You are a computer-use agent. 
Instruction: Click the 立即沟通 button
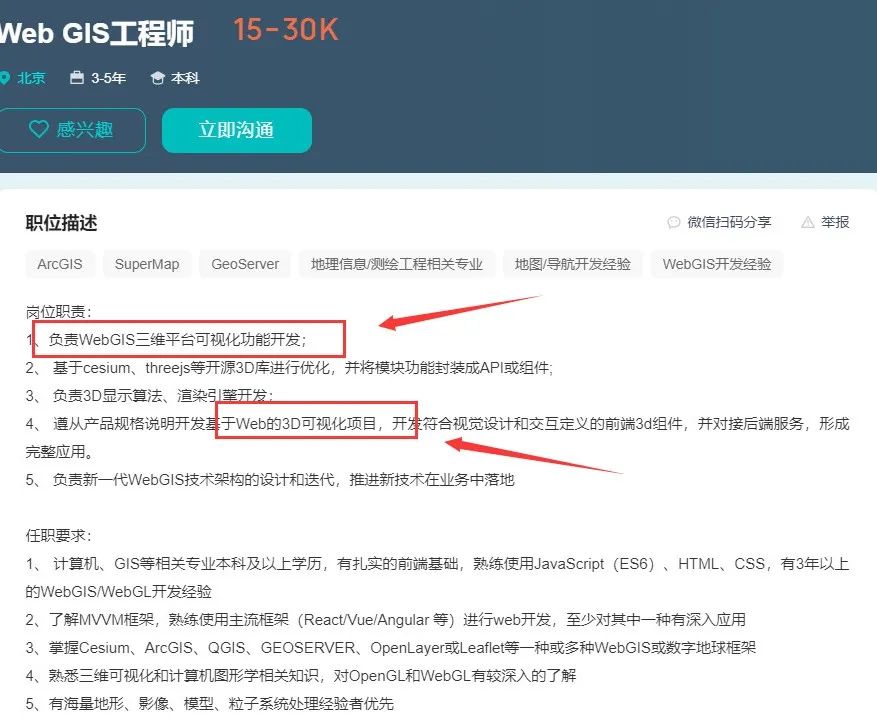pos(236,130)
